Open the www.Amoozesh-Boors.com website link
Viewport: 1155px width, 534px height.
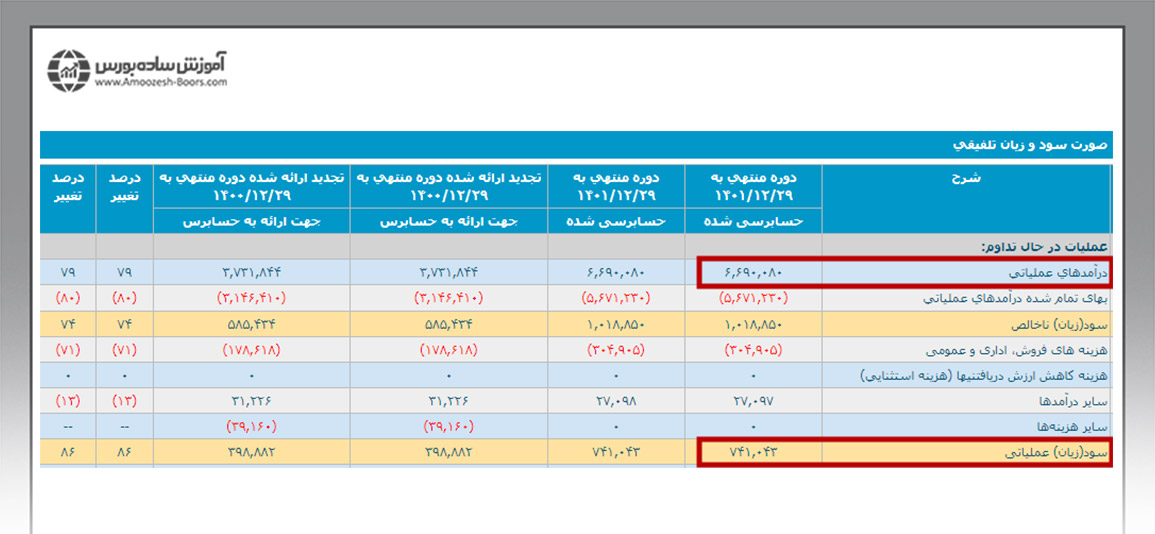click(161, 83)
